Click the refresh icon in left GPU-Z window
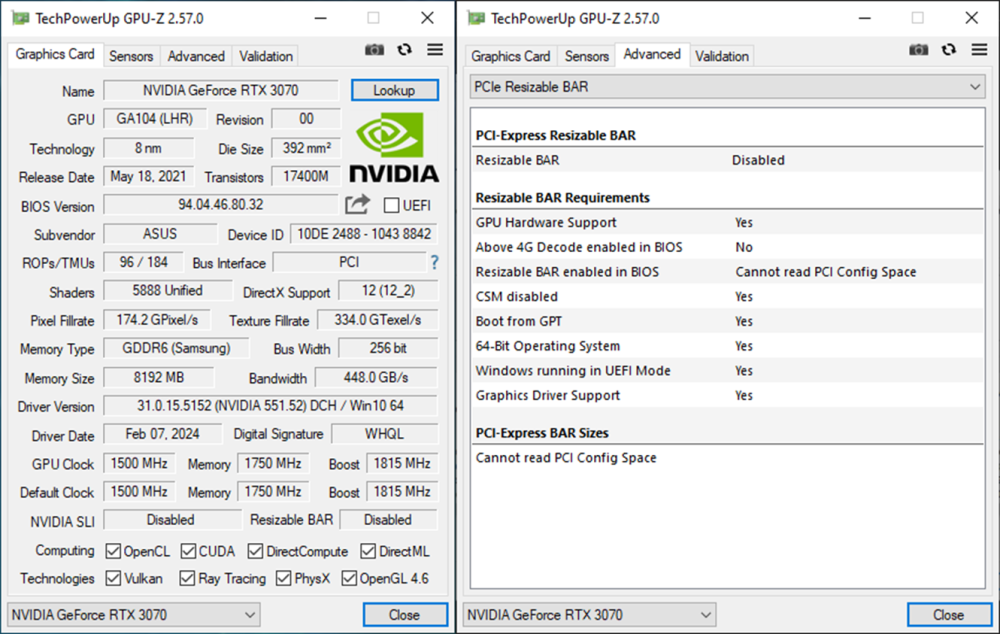 (x=404, y=50)
